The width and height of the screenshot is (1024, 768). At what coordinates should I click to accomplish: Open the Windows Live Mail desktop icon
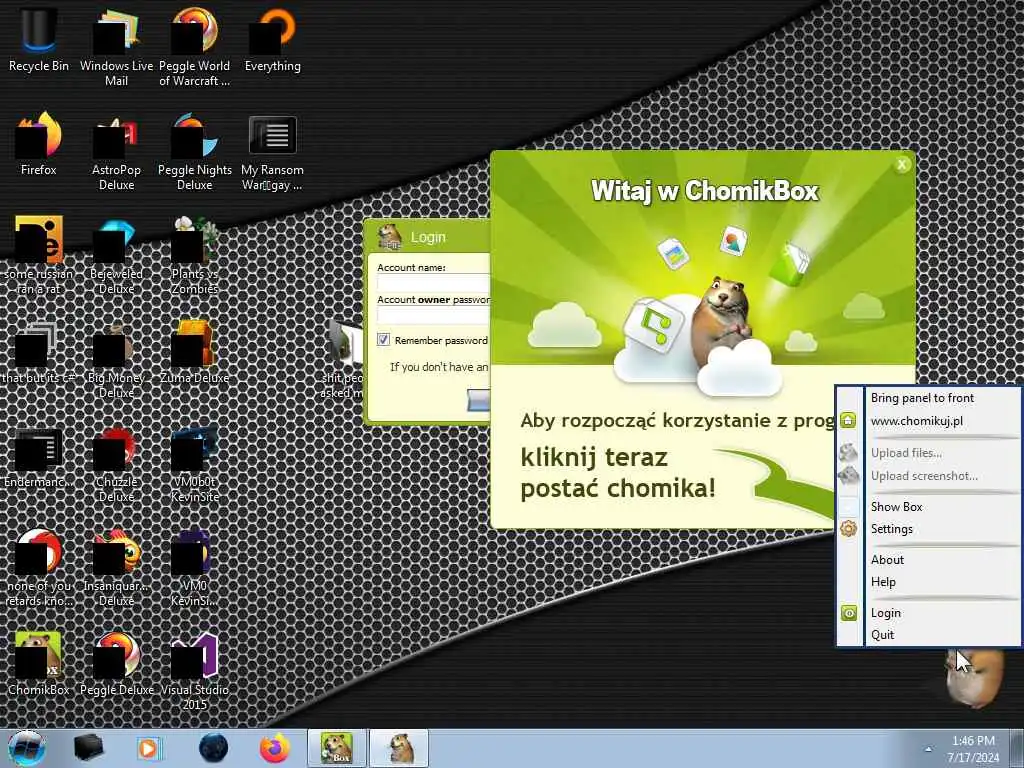tap(116, 47)
